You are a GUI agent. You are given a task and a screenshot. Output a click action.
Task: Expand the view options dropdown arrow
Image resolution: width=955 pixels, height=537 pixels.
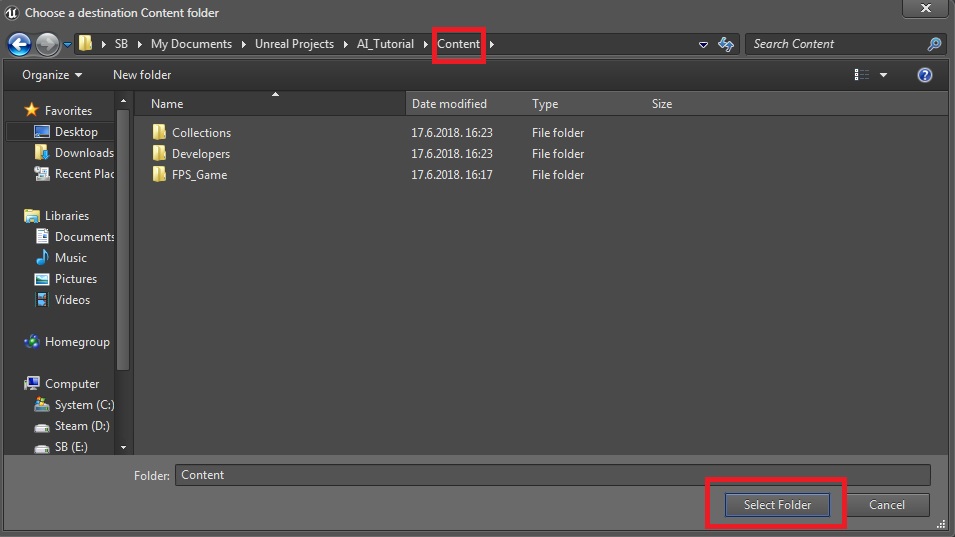click(x=884, y=75)
